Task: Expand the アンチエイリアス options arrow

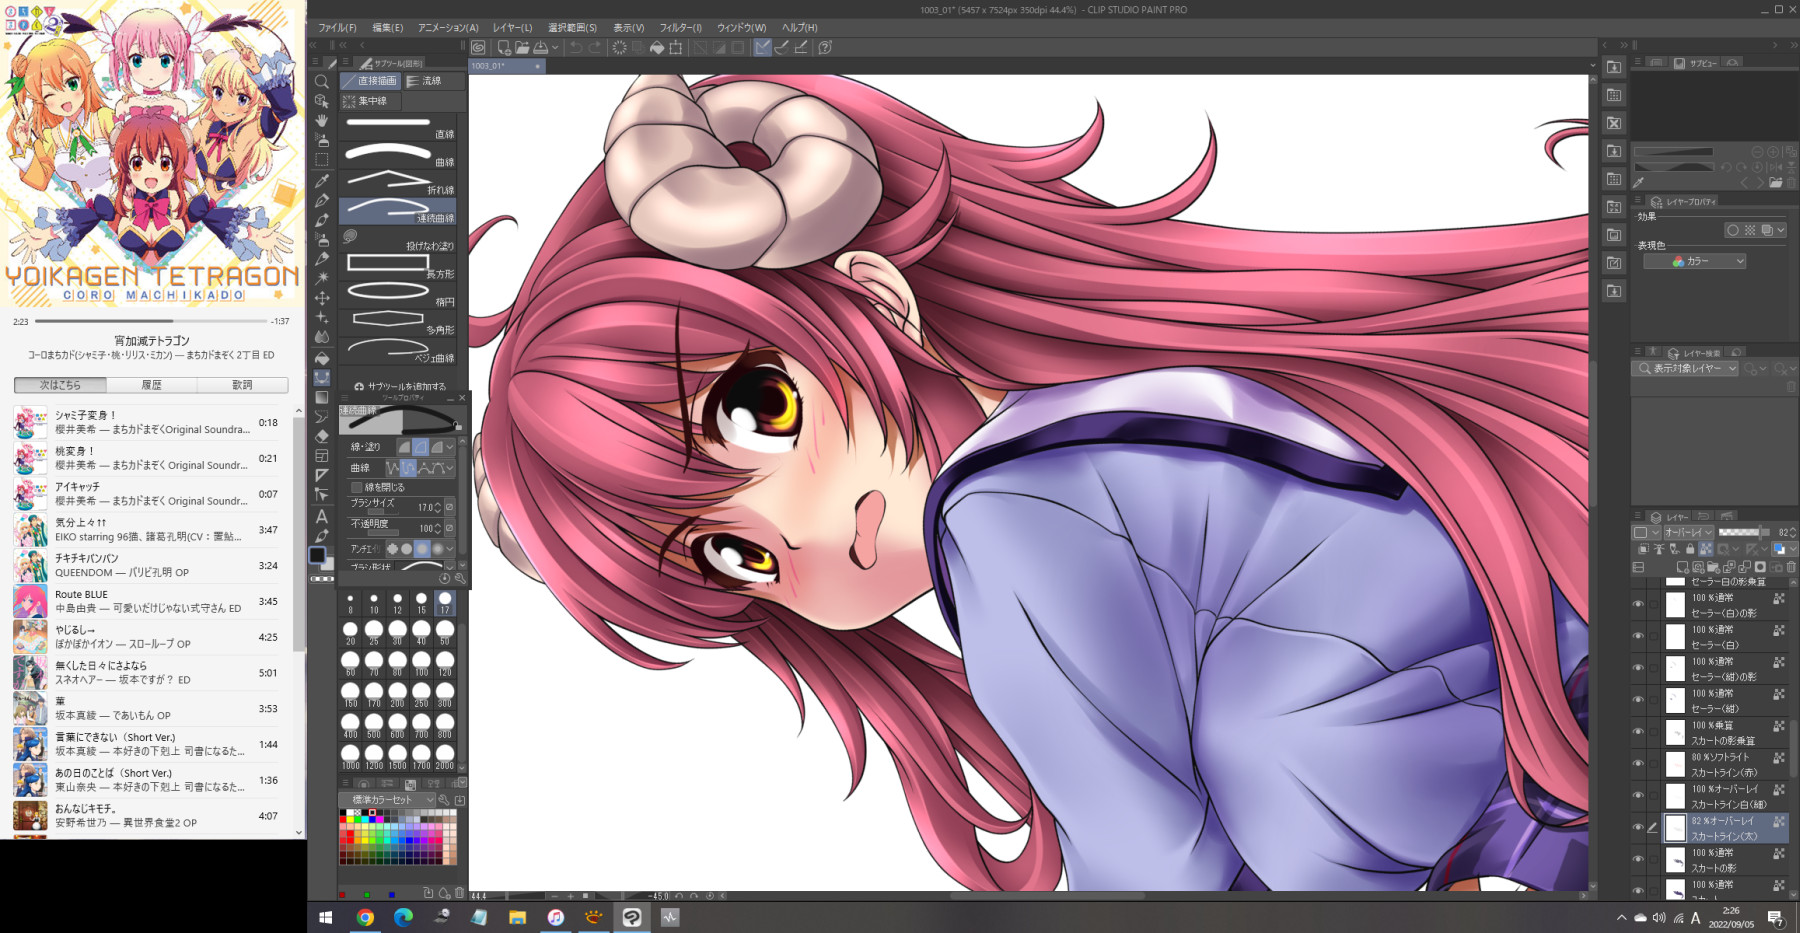Action: (450, 549)
